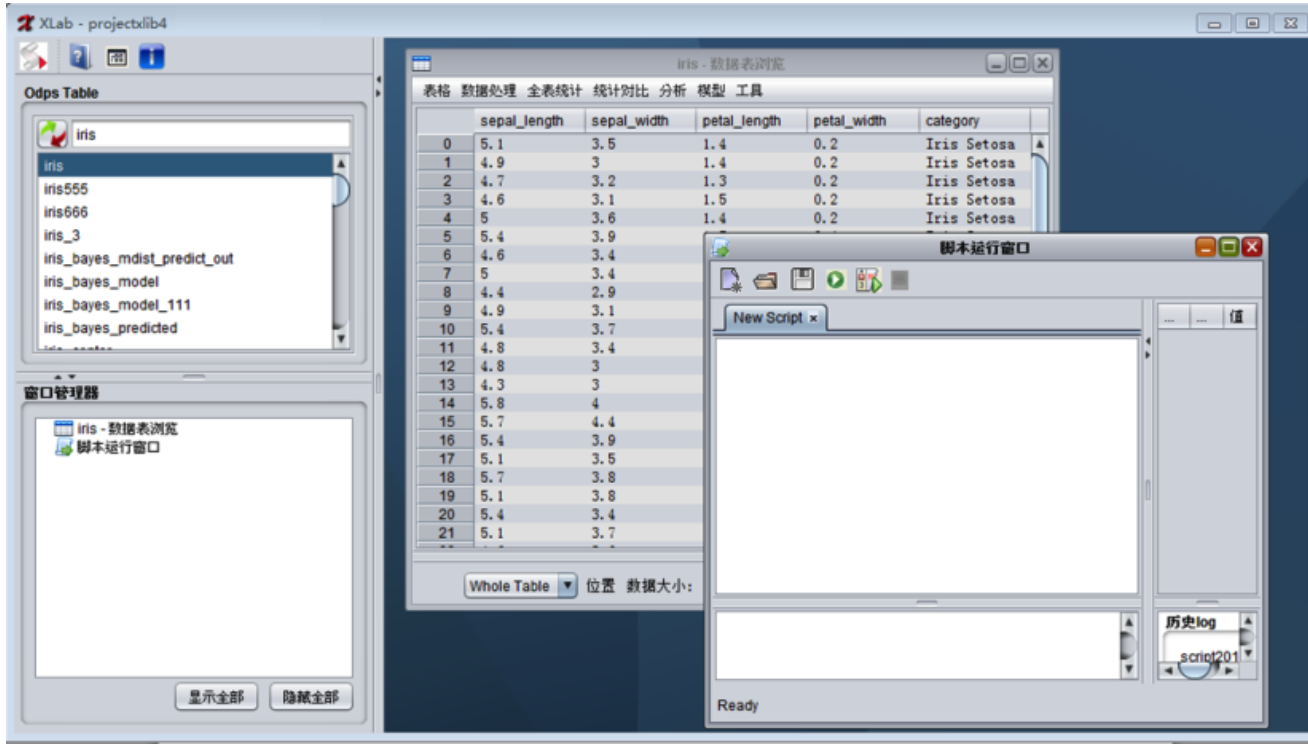
Task: Click the script output pane scroll up arrow
Action: click(1129, 621)
